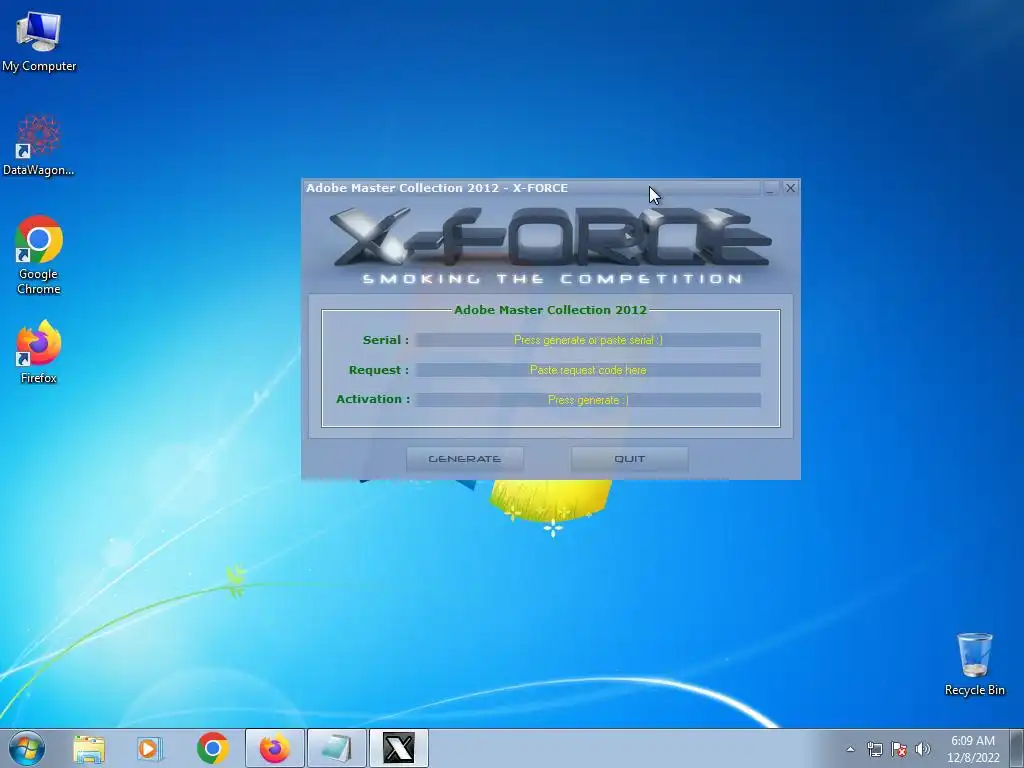Open Windows Explorer from the taskbar
Screen dimensions: 1024x768
point(89,749)
